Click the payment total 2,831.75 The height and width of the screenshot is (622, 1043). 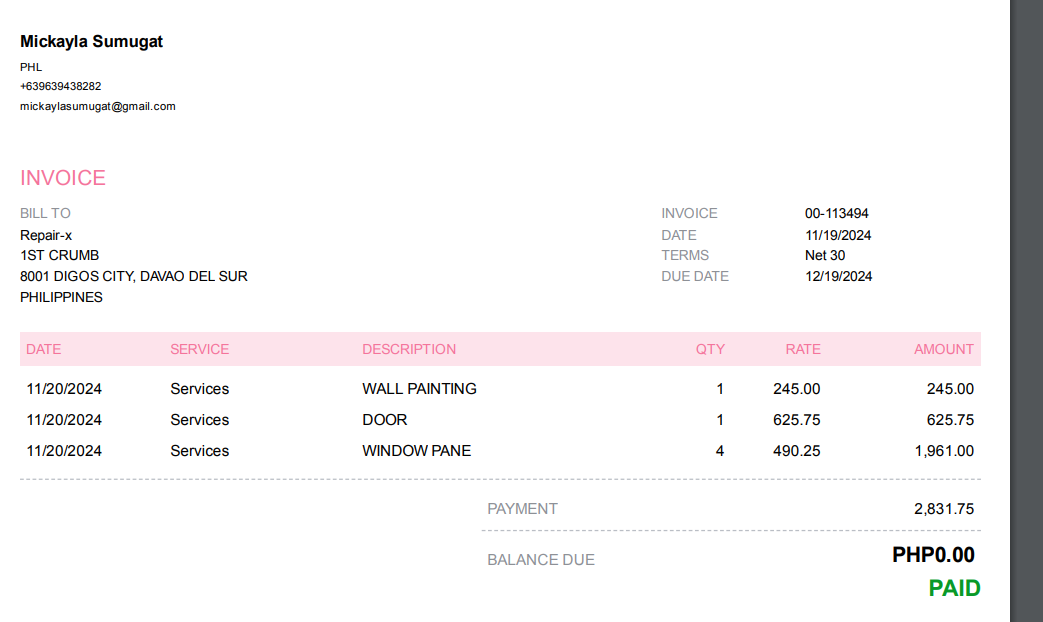click(x=944, y=509)
